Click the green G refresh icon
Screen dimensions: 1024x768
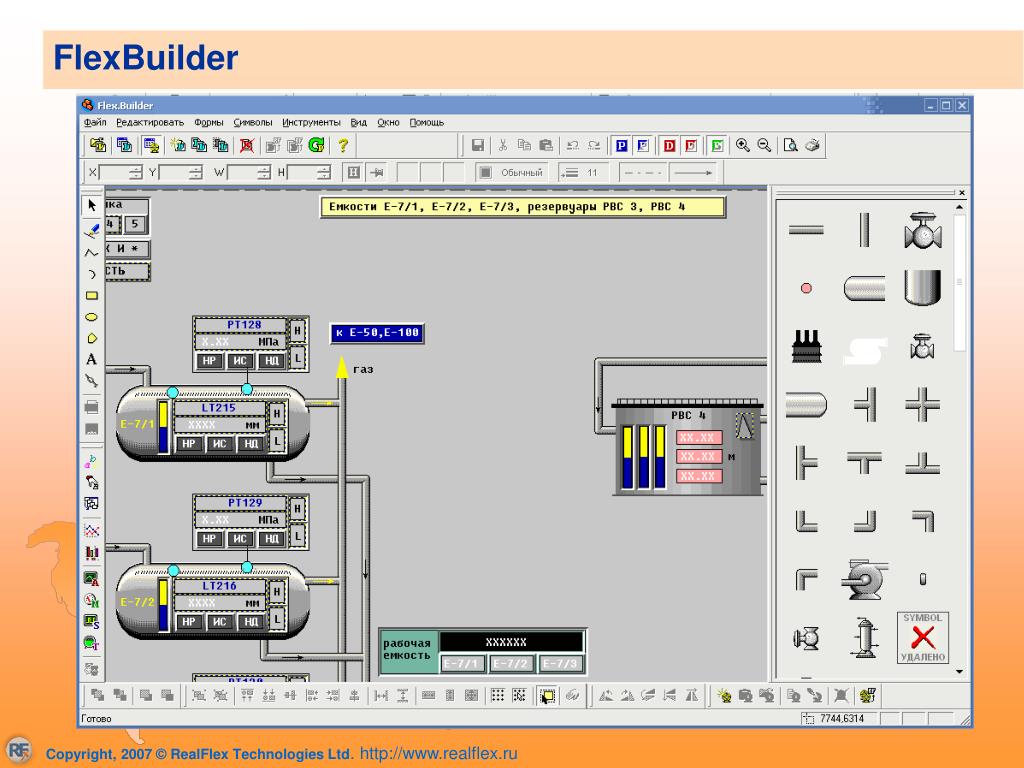317,145
